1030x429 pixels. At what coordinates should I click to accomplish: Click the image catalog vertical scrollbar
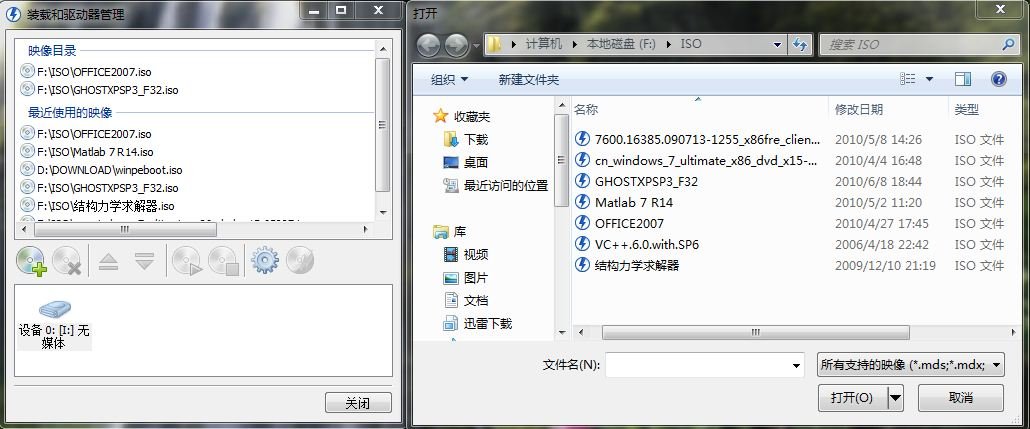pyautogui.click(x=383, y=125)
